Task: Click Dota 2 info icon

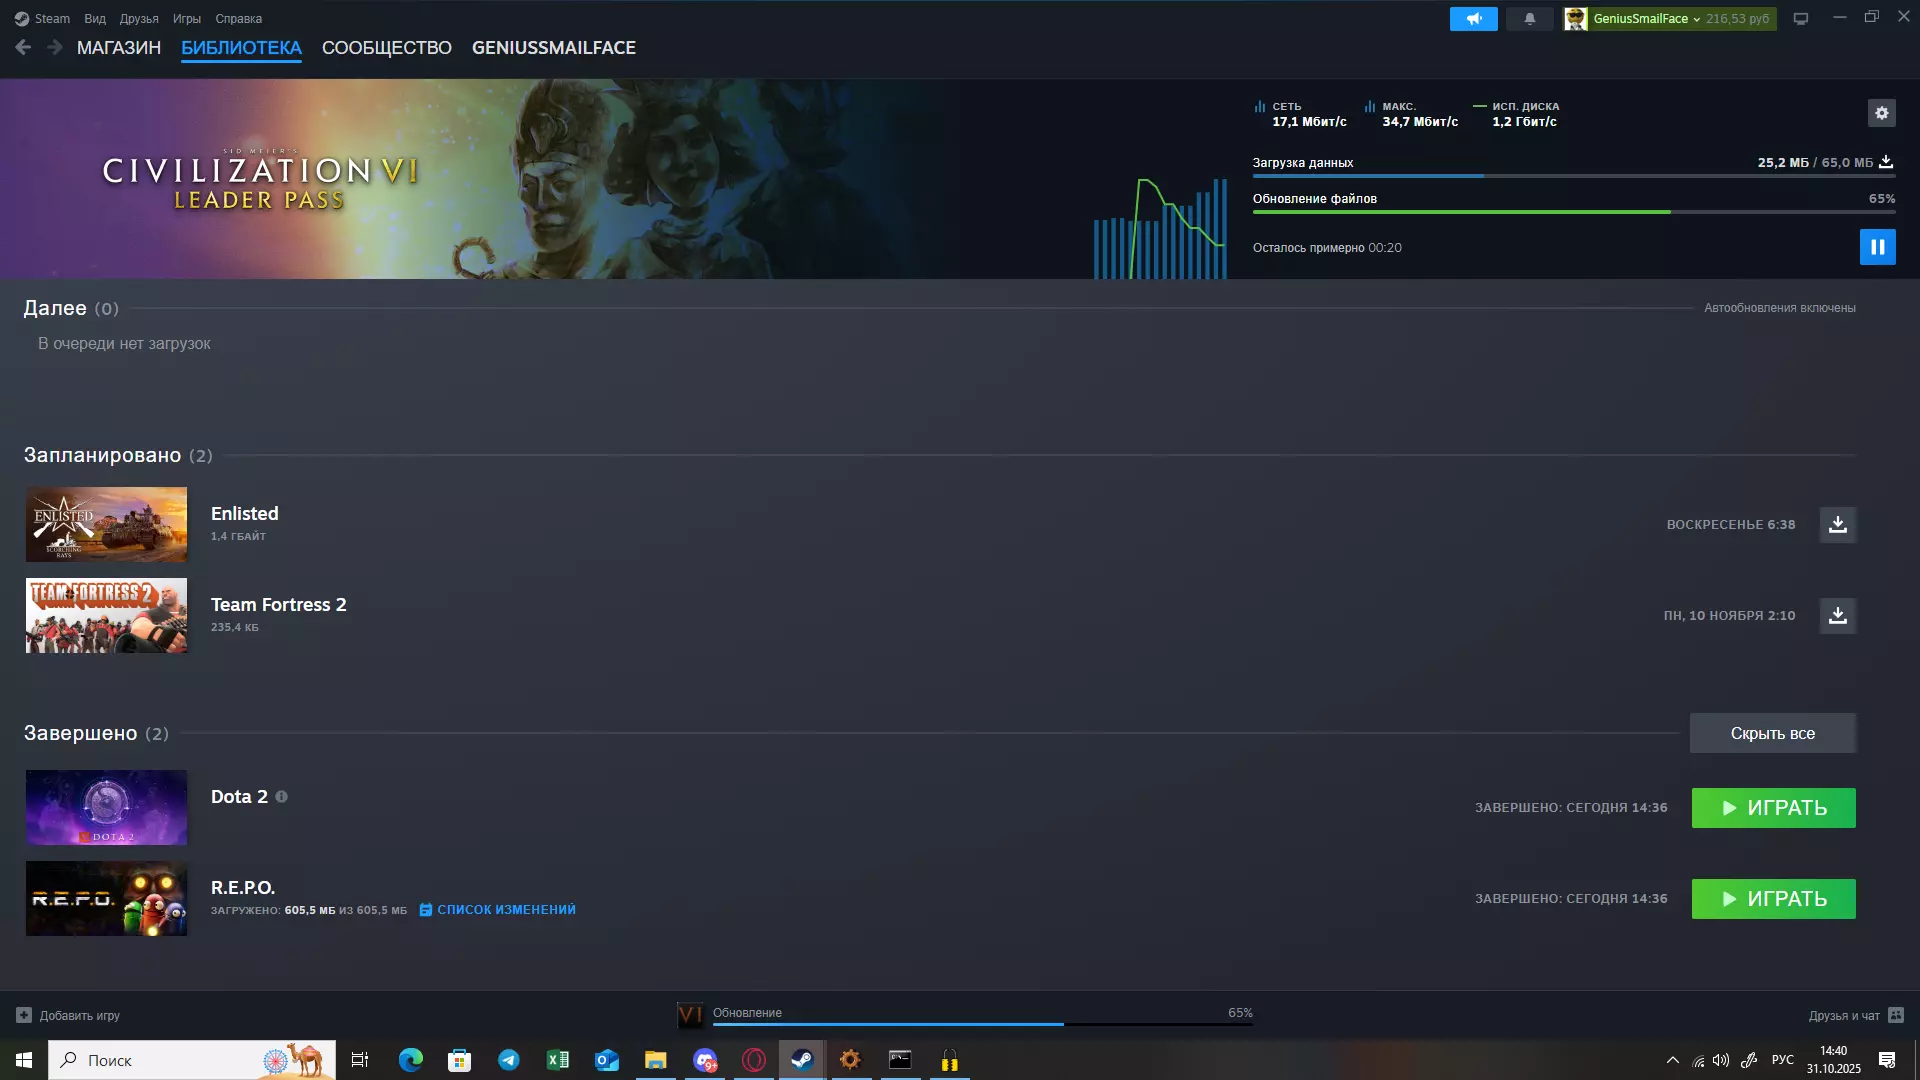Action: point(281,797)
